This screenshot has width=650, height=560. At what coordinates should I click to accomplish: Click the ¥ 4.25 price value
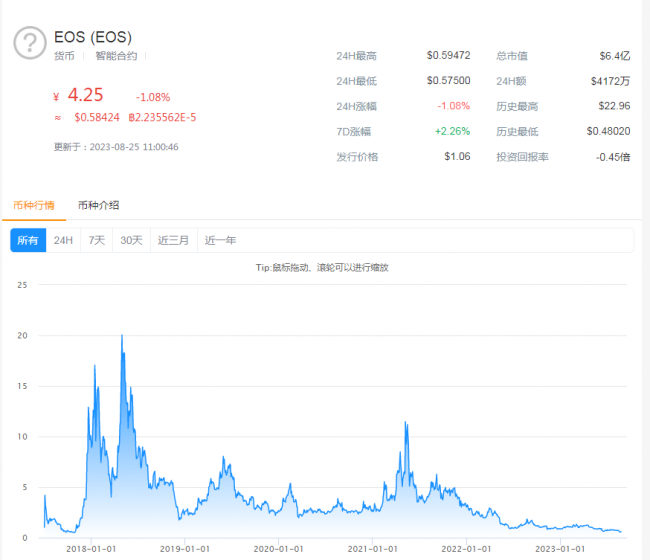point(78,95)
